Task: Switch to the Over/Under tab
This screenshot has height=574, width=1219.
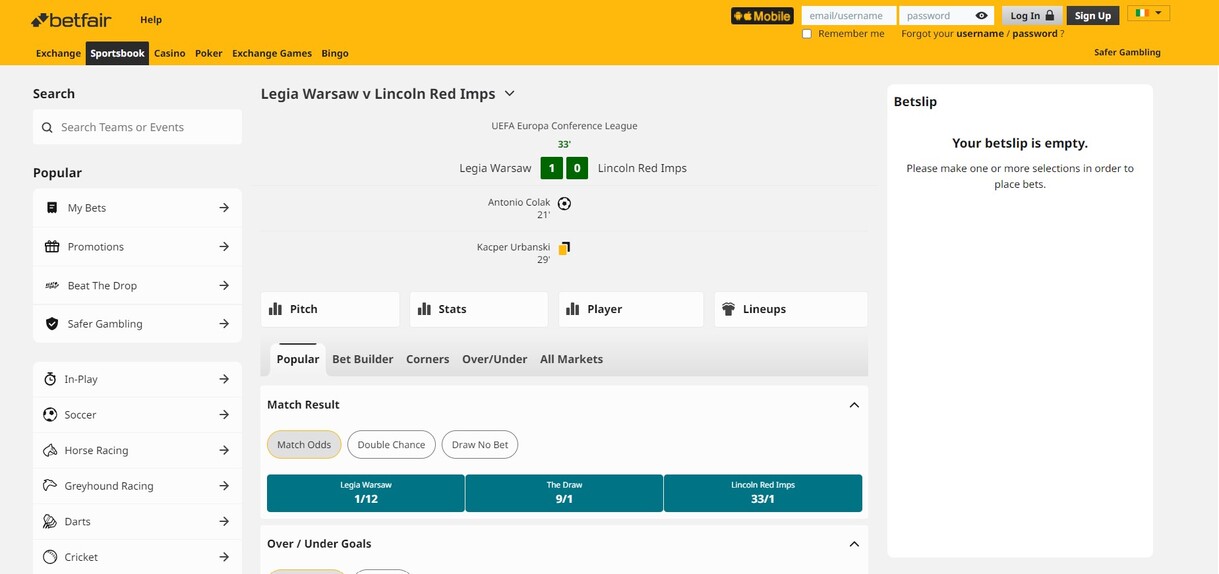Action: 495,359
